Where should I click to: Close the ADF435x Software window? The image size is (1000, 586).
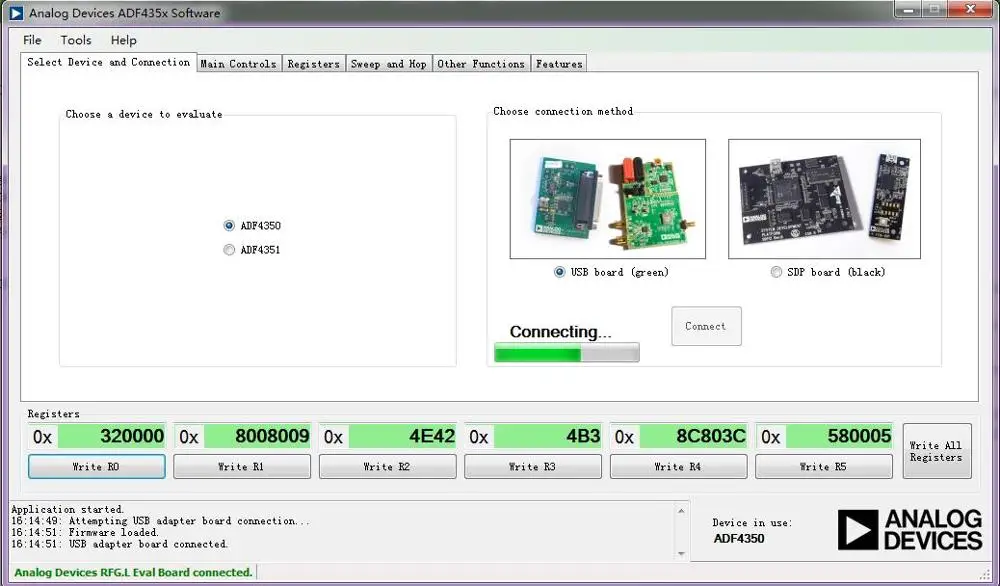click(970, 10)
